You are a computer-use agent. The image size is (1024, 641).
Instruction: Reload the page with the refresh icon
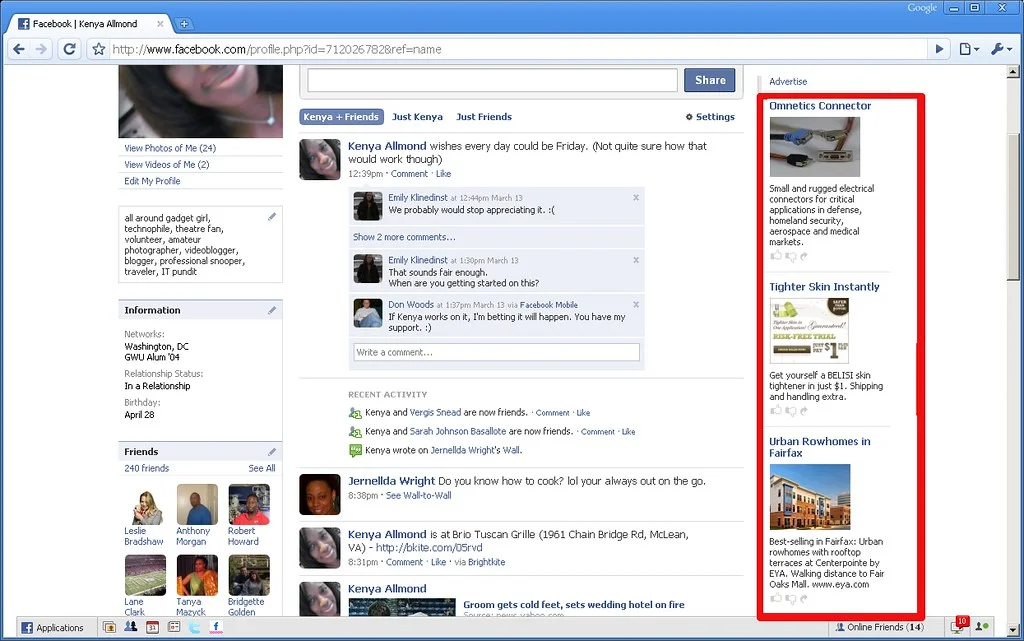[69, 49]
